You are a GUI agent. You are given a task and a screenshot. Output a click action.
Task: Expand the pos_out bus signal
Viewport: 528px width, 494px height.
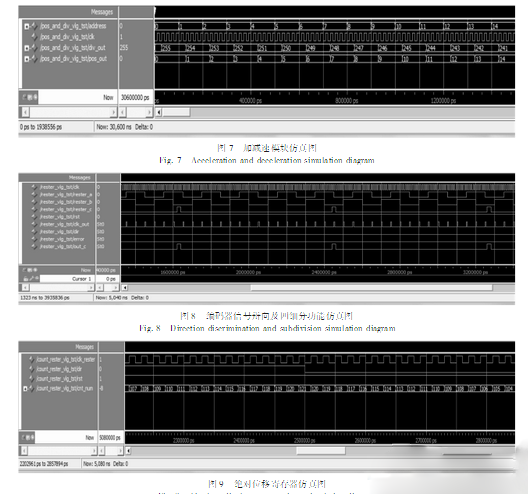27,59
